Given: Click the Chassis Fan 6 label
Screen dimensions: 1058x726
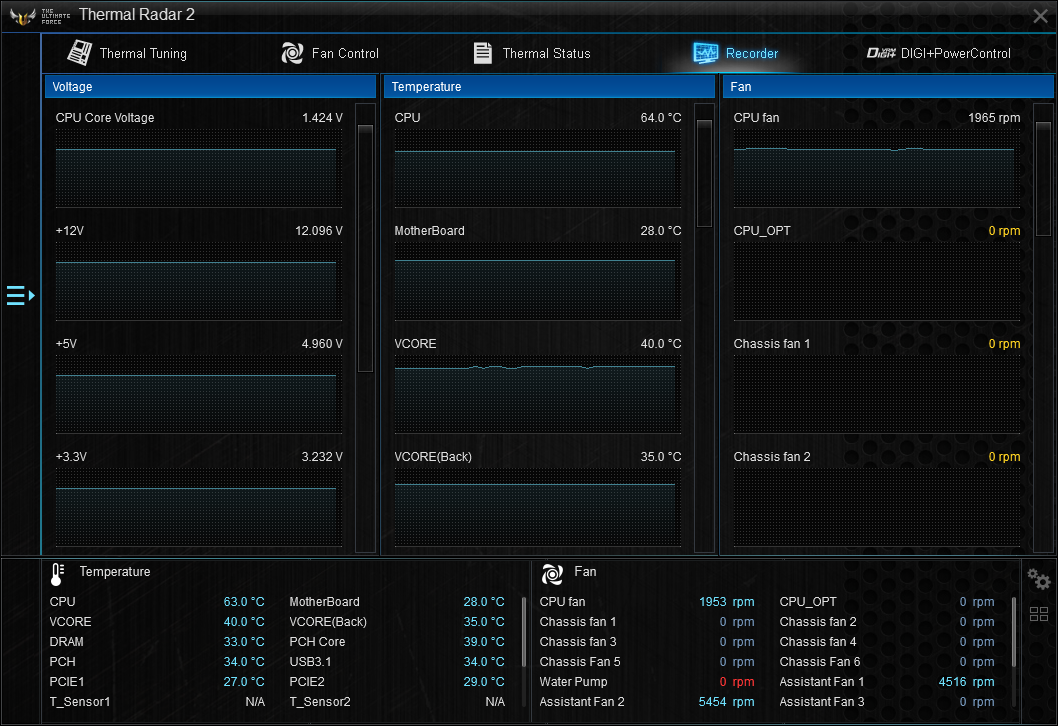Looking at the screenshot, I should pos(820,662).
